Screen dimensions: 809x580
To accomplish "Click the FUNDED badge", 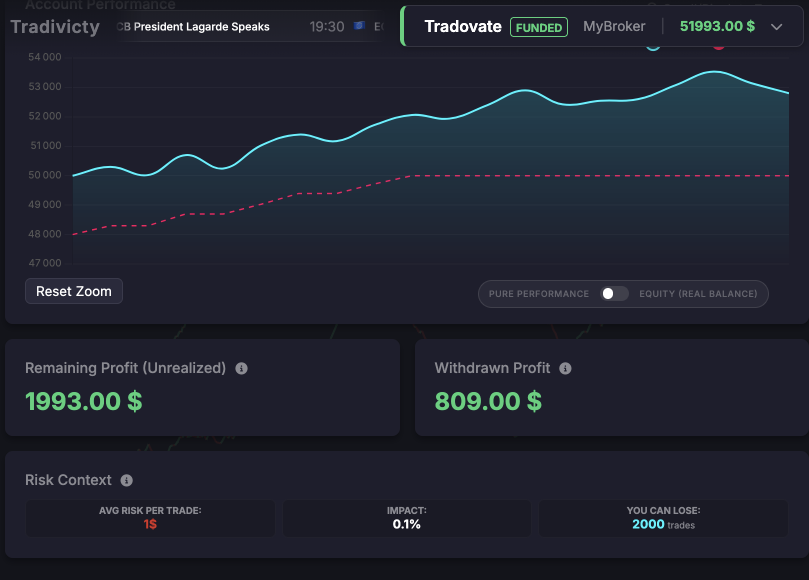I will tap(539, 27).
